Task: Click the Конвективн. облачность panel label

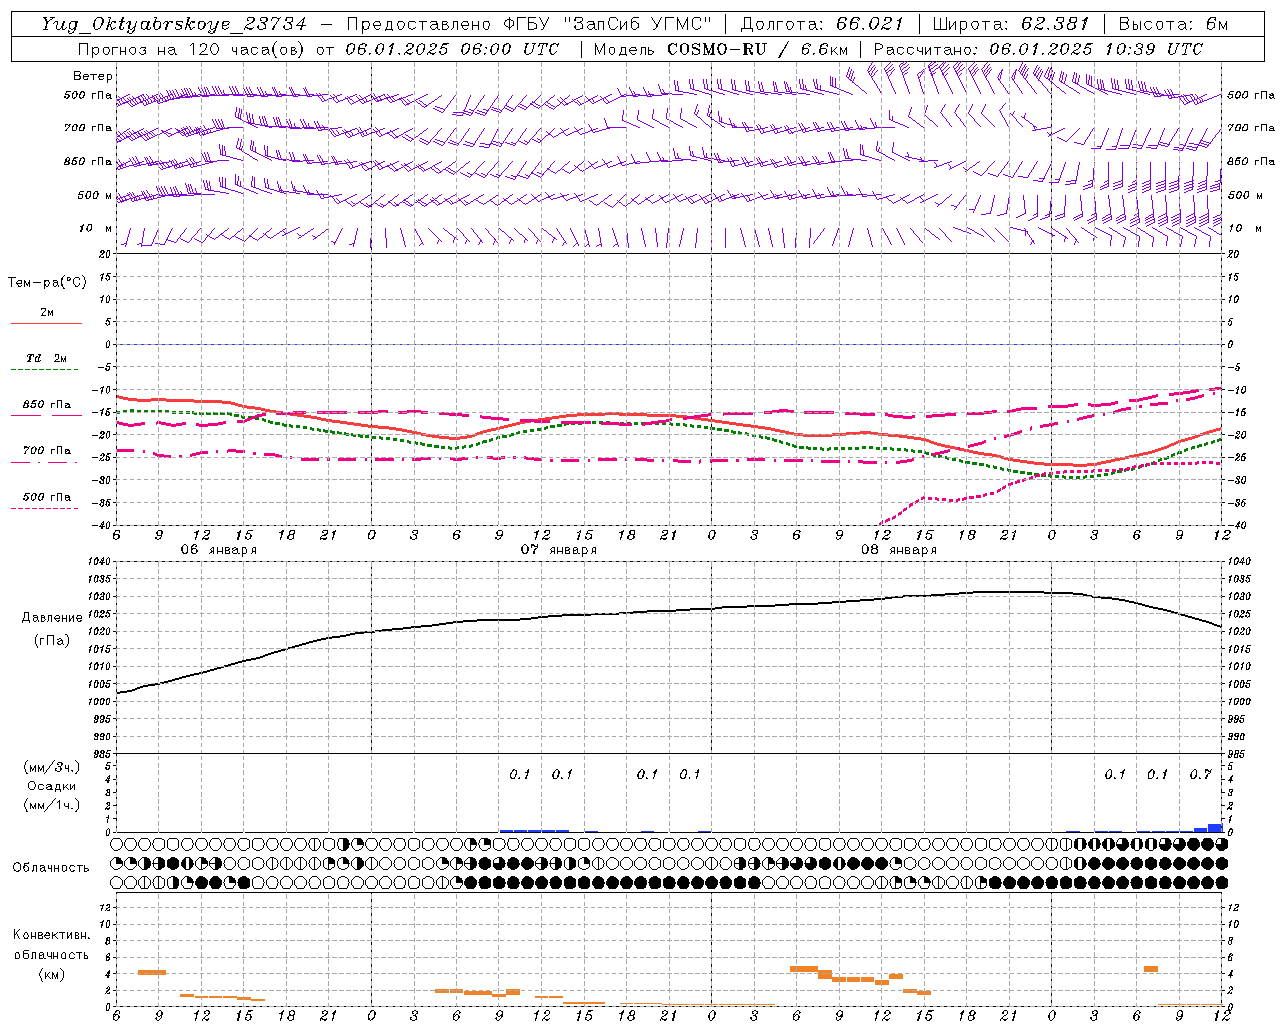Action: point(51,945)
